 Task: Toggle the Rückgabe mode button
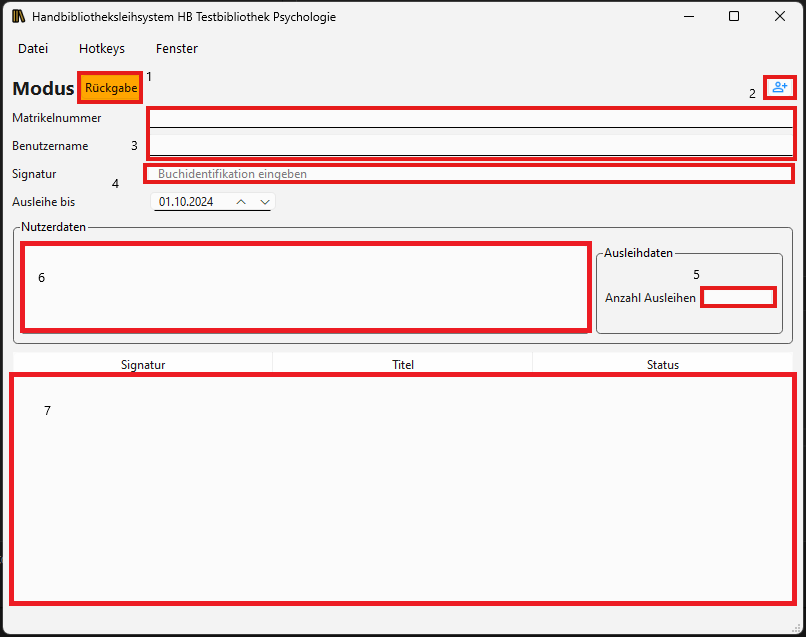click(110, 88)
